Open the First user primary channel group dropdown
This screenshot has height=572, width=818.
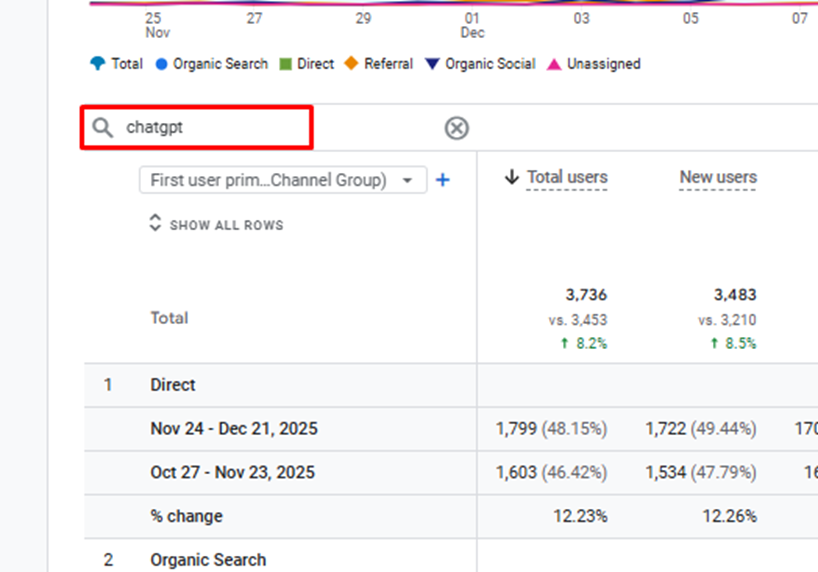tap(281, 180)
